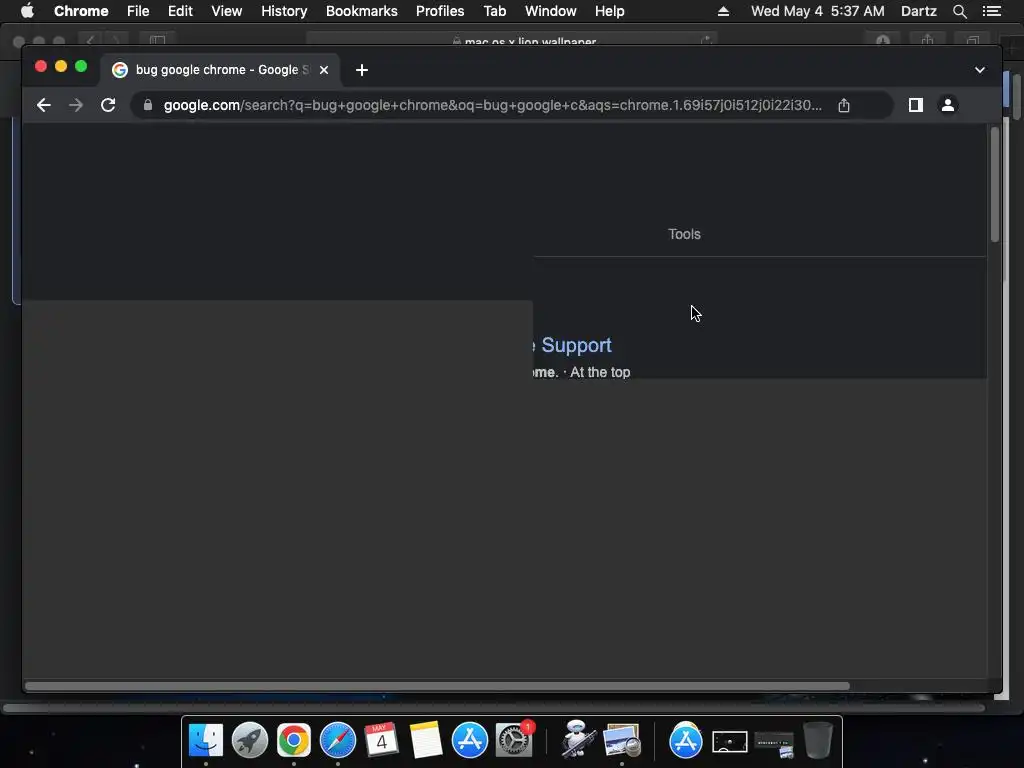Open Finder from the Dock
The image size is (1024, 768).
point(206,740)
